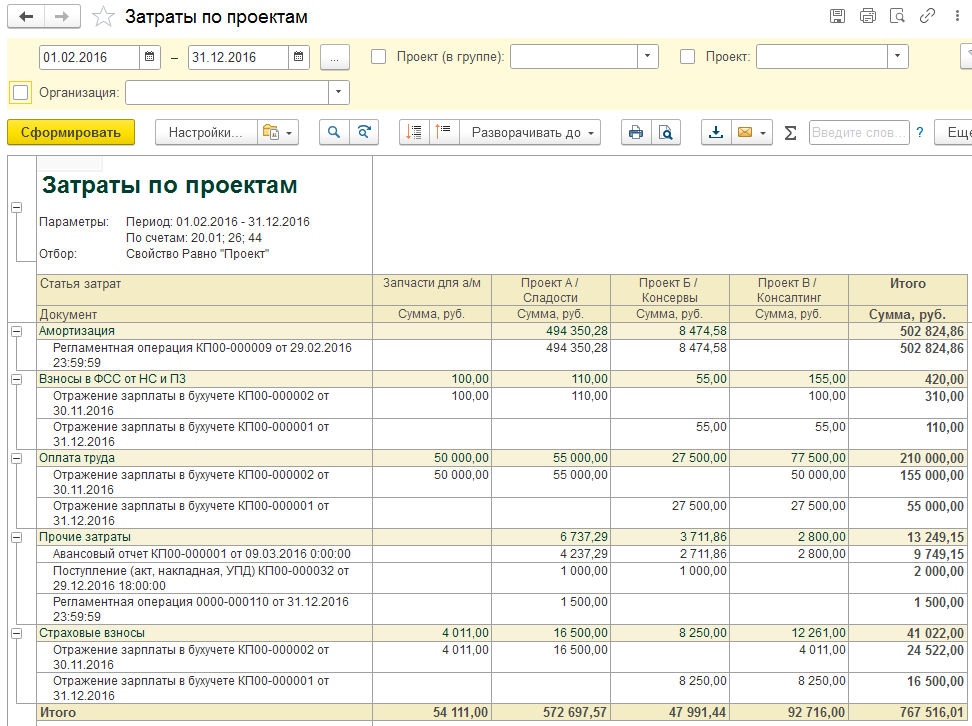Enable the Организация checkbox
Image resolution: width=972 pixels, height=726 pixels.
click(20, 93)
